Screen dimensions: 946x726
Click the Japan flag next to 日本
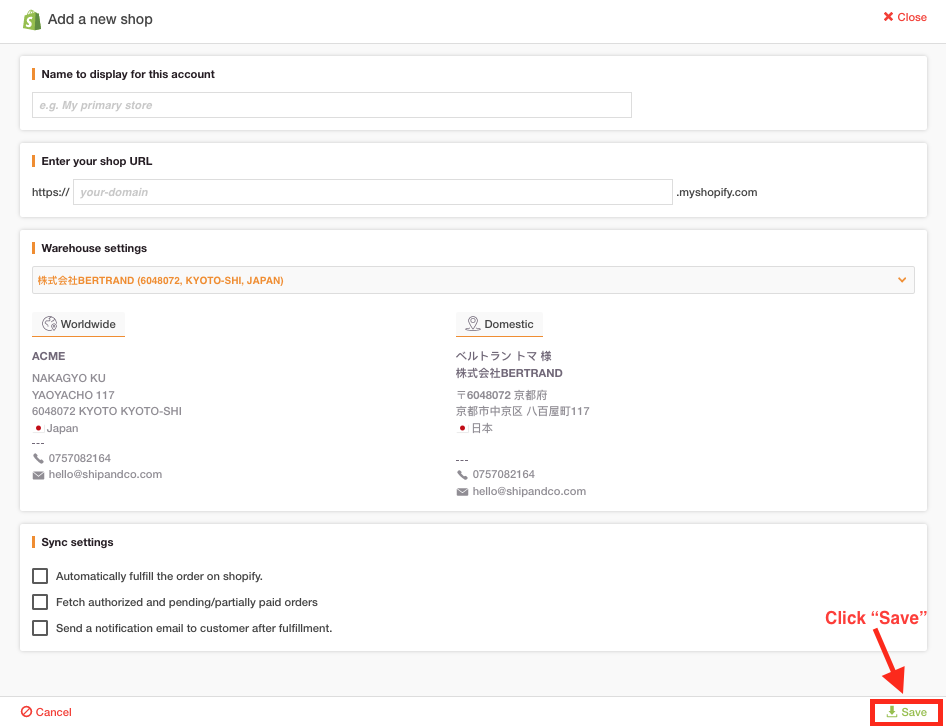click(x=463, y=428)
